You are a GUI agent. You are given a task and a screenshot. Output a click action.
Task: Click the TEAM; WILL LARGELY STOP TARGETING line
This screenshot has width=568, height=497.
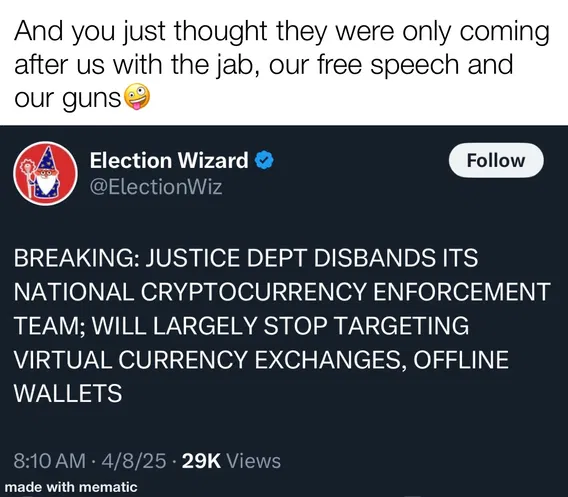coord(241,326)
